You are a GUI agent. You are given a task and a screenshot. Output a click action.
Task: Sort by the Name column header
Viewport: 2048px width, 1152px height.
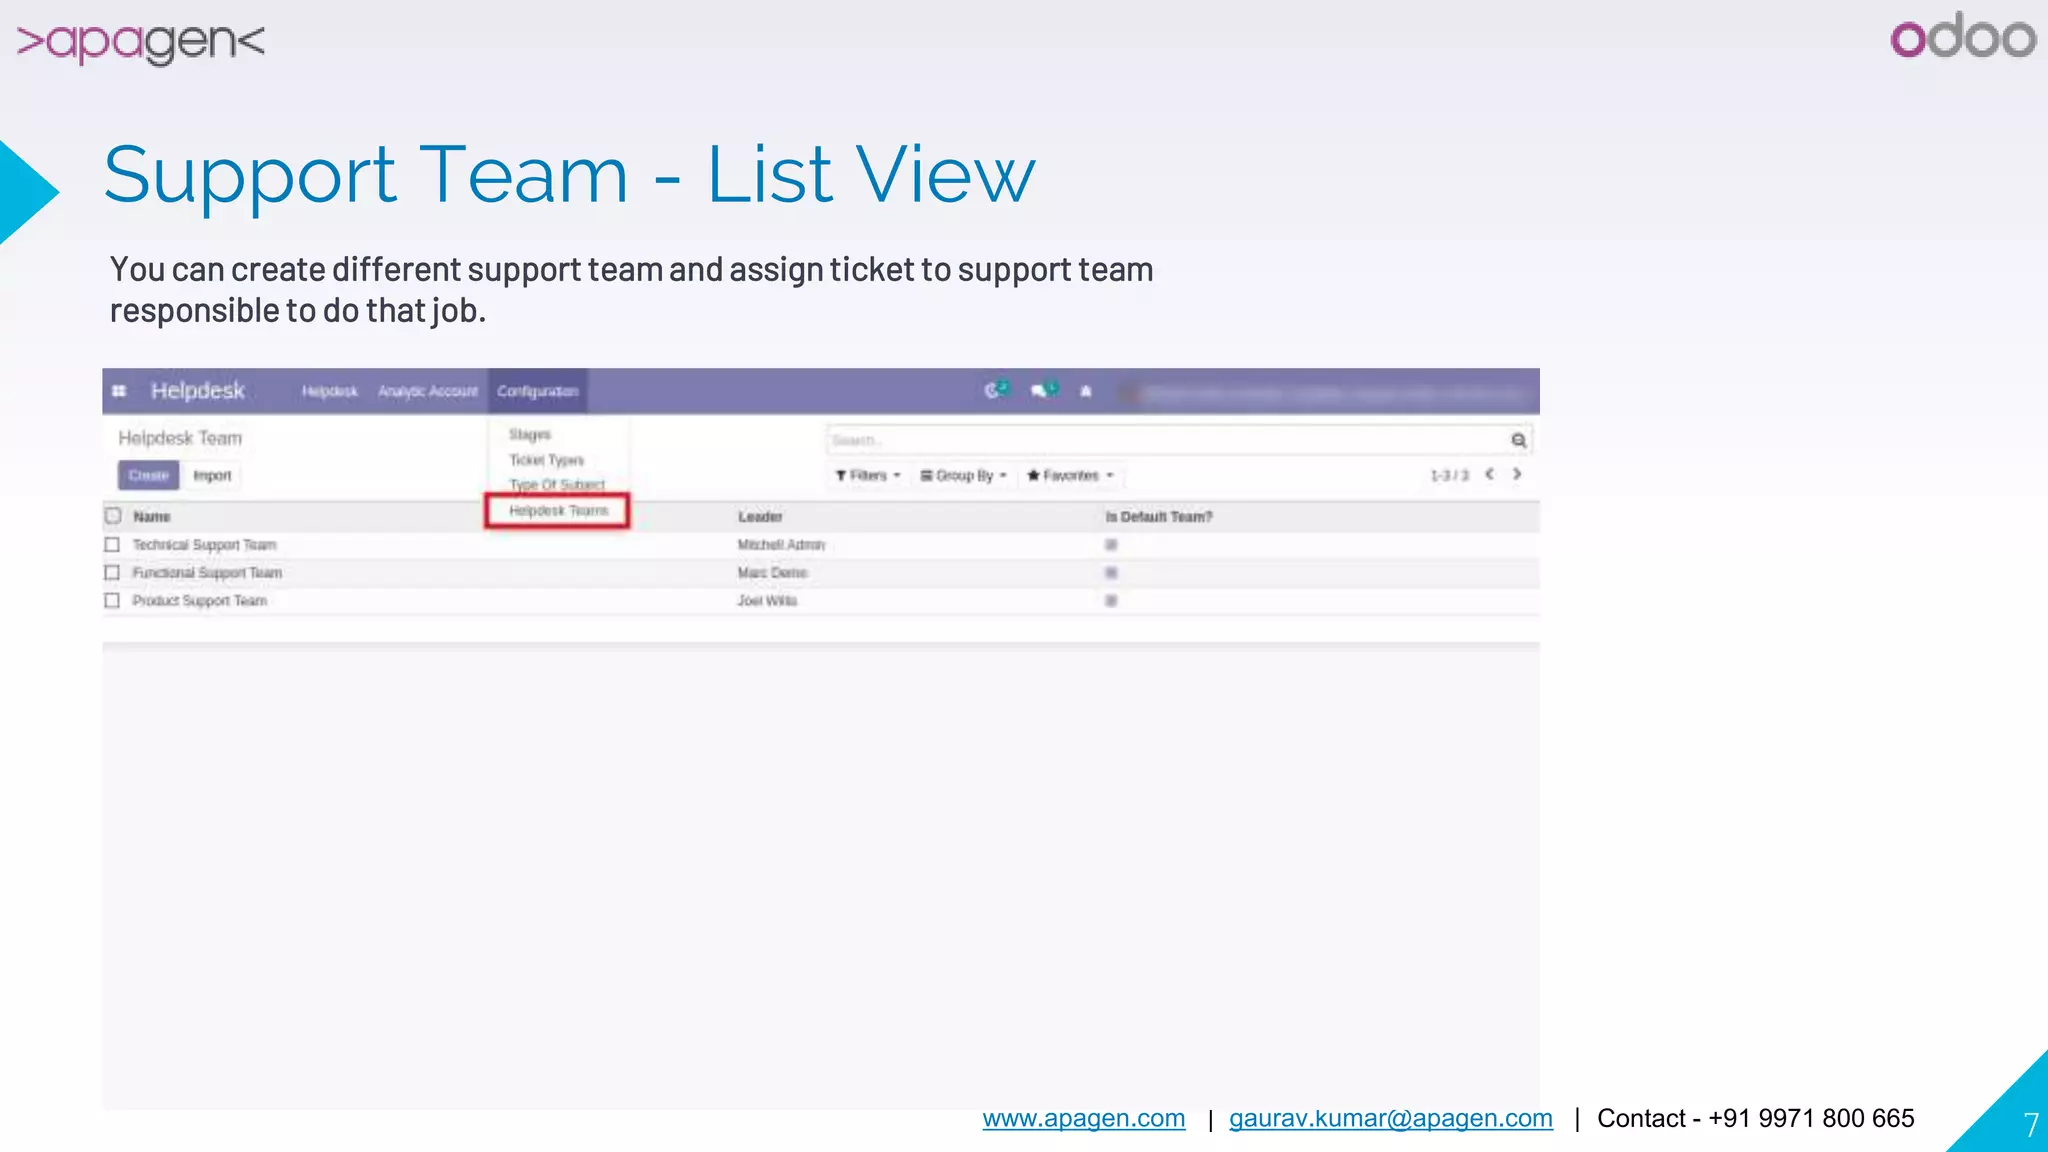click(x=152, y=517)
